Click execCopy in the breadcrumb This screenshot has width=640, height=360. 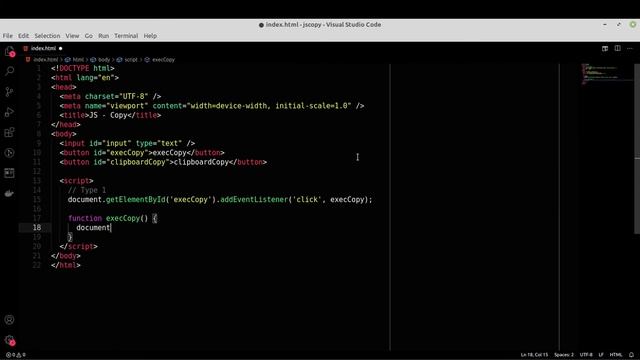click(163, 60)
